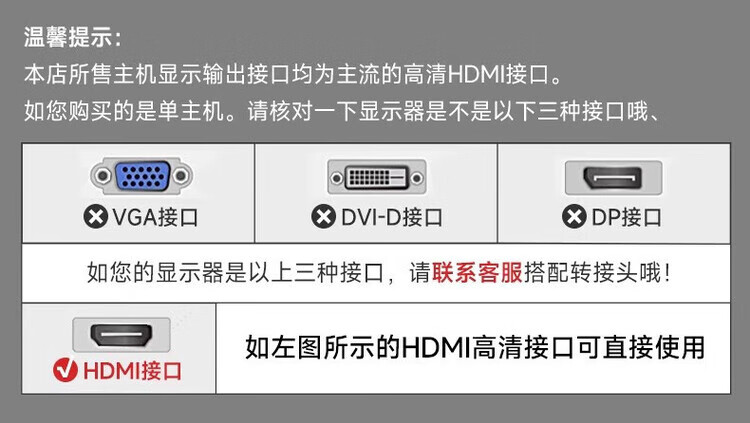Click the HDMI connector image
750x423 pixels.
pos(121,334)
